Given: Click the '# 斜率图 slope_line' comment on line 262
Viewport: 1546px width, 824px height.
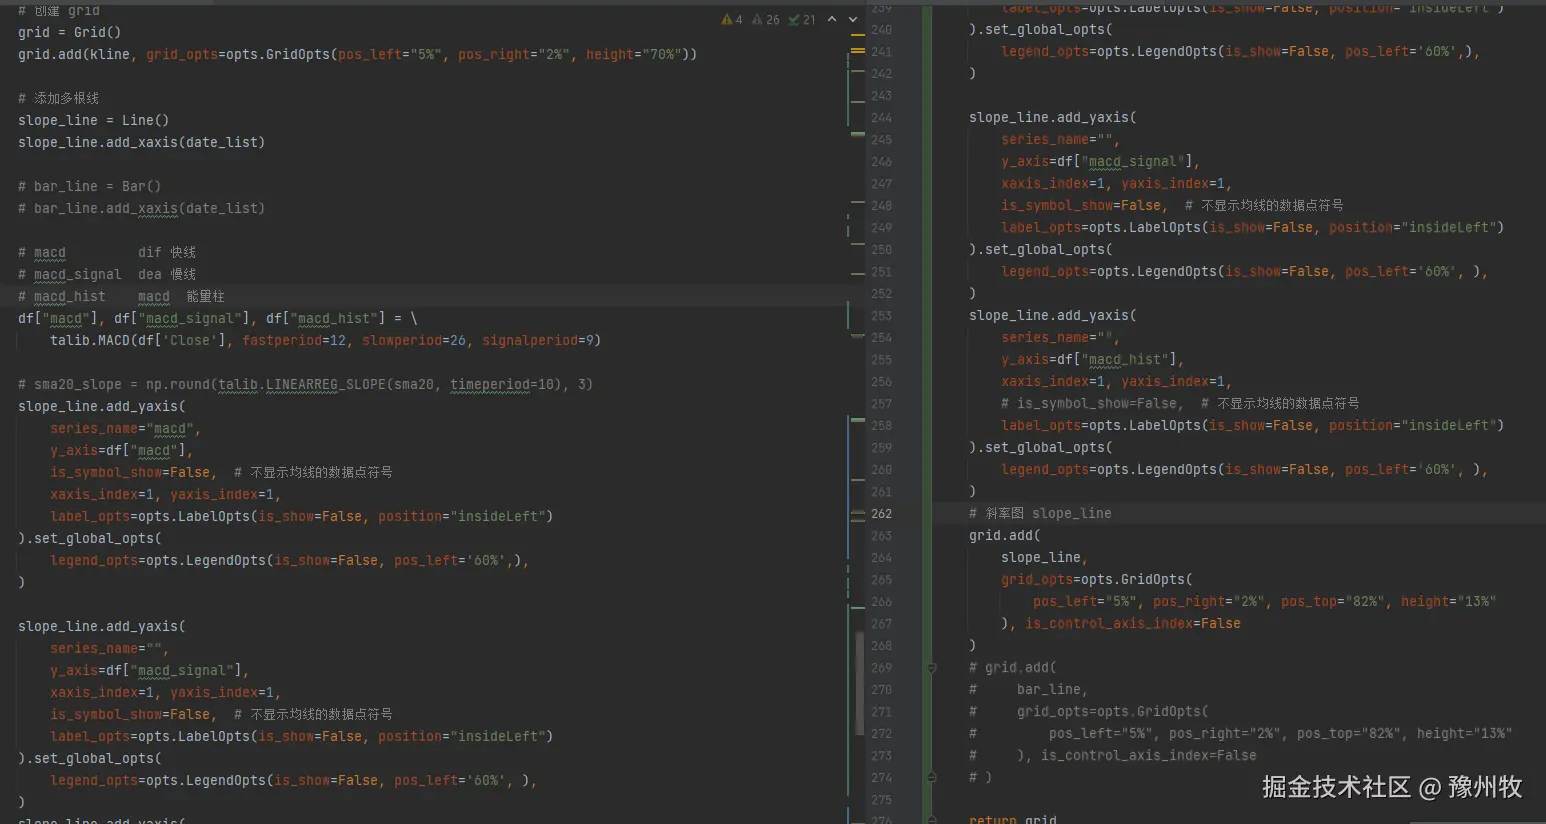Looking at the screenshot, I should [1040, 513].
